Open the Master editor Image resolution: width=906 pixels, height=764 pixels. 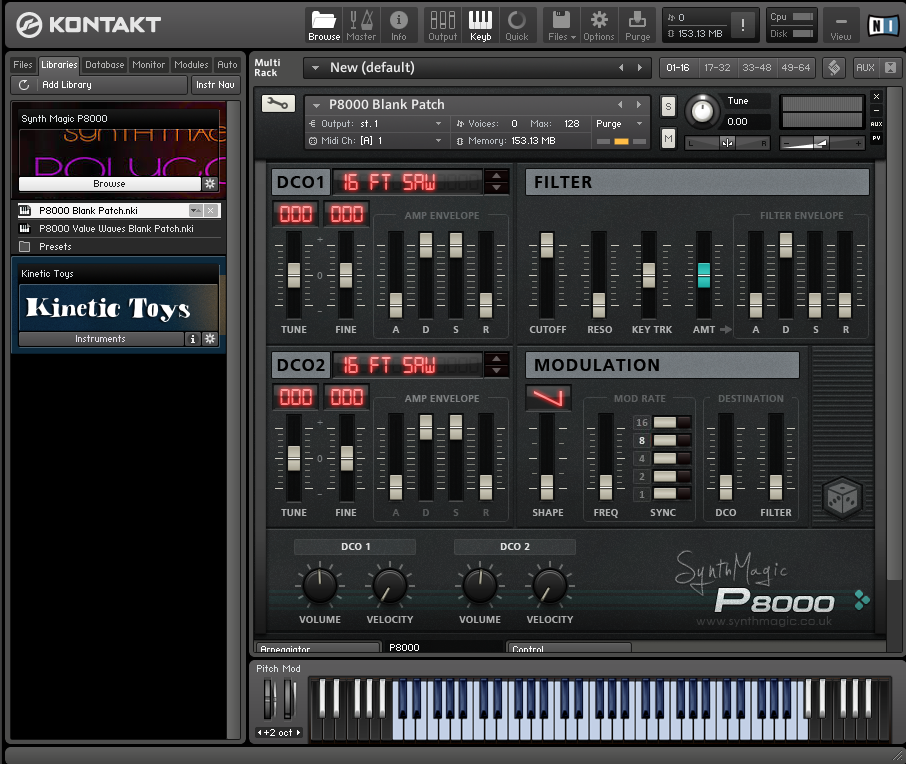pyautogui.click(x=361, y=26)
